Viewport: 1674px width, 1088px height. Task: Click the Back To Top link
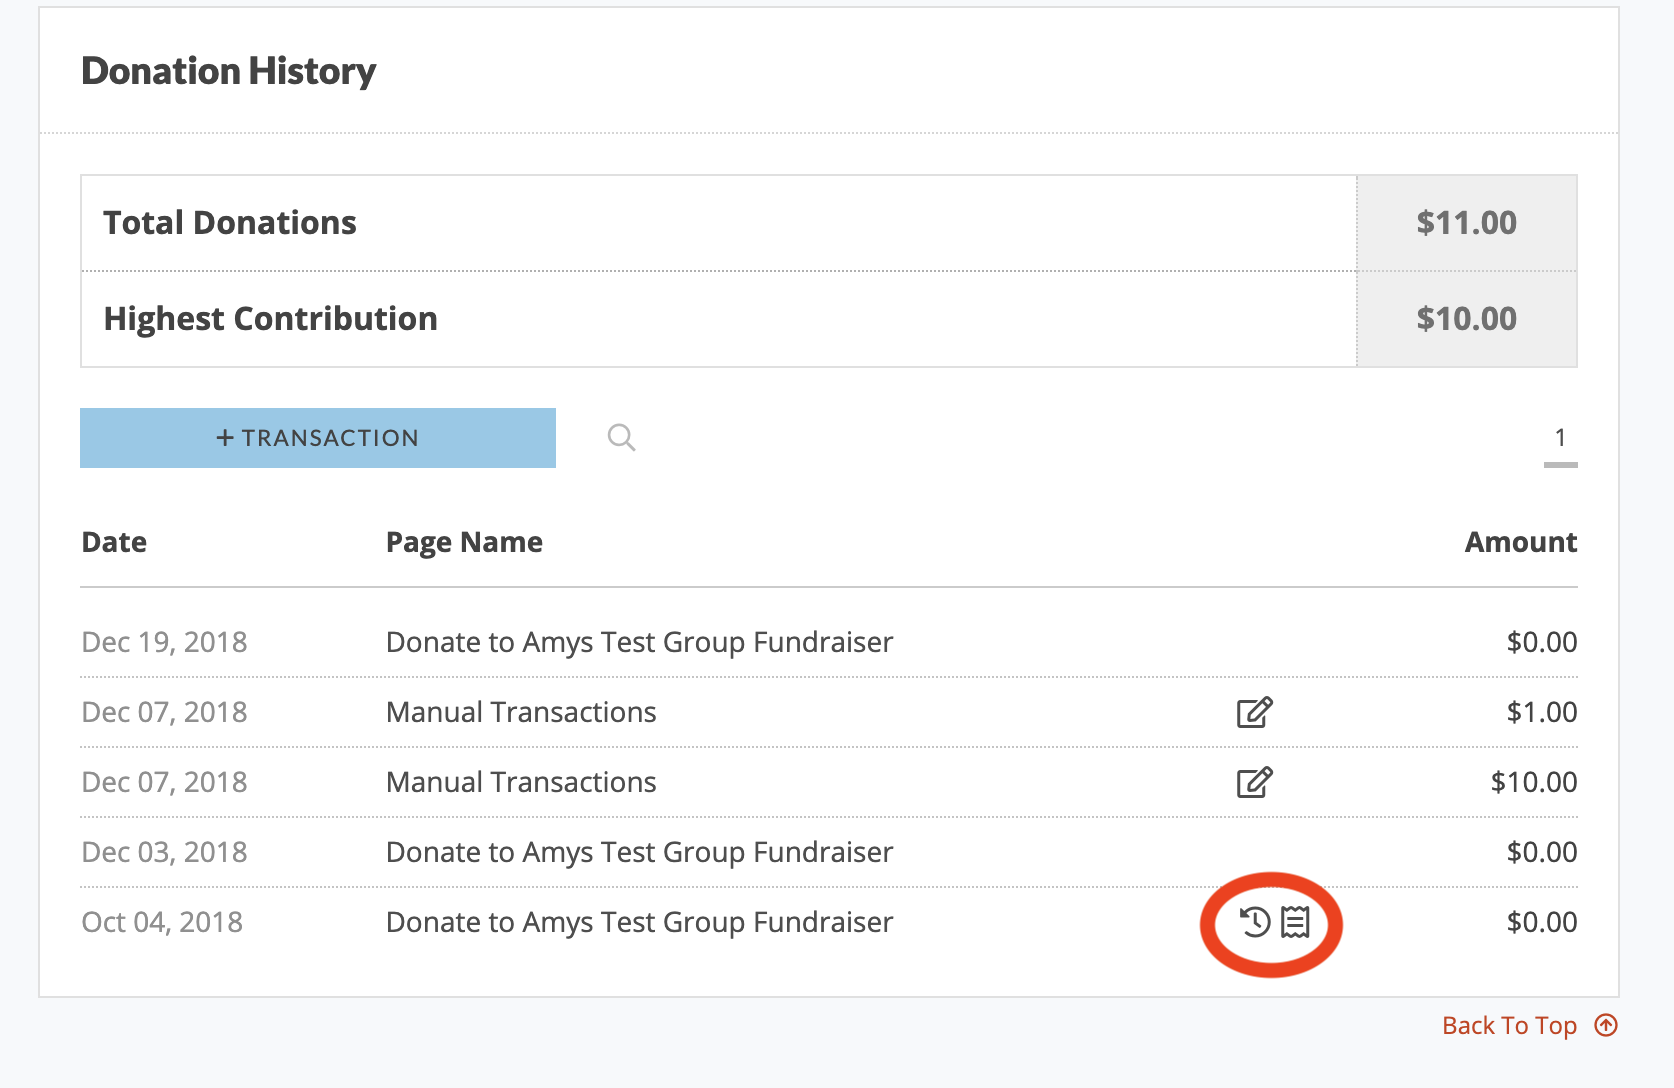pyautogui.click(x=1509, y=1025)
